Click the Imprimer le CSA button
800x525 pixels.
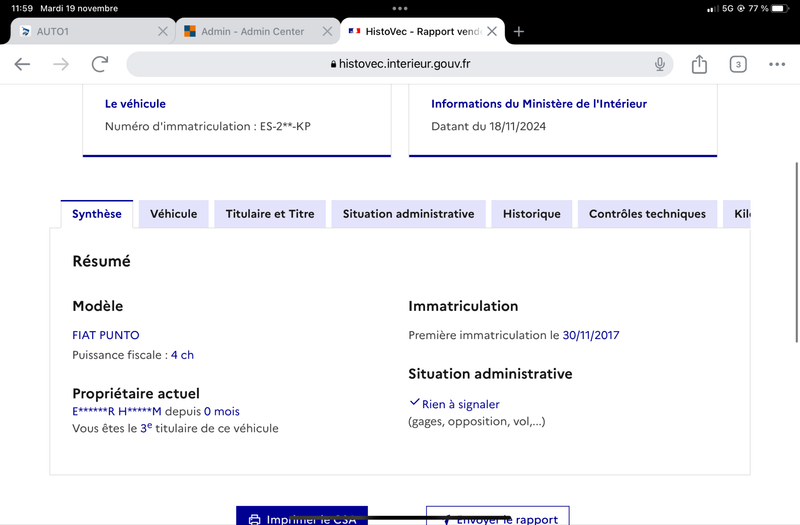[302, 516]
